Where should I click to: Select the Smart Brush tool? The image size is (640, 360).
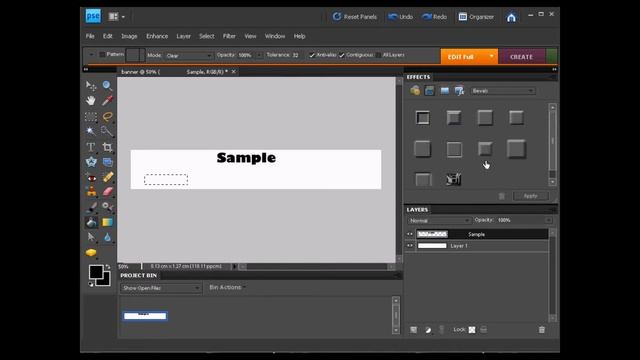pos(107,207)
